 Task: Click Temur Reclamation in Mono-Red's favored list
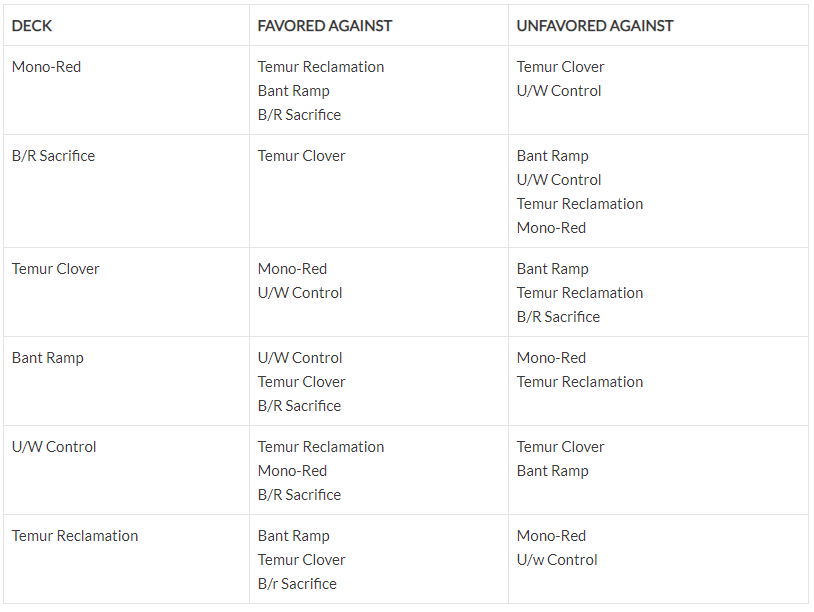click(x=321, y=67)
